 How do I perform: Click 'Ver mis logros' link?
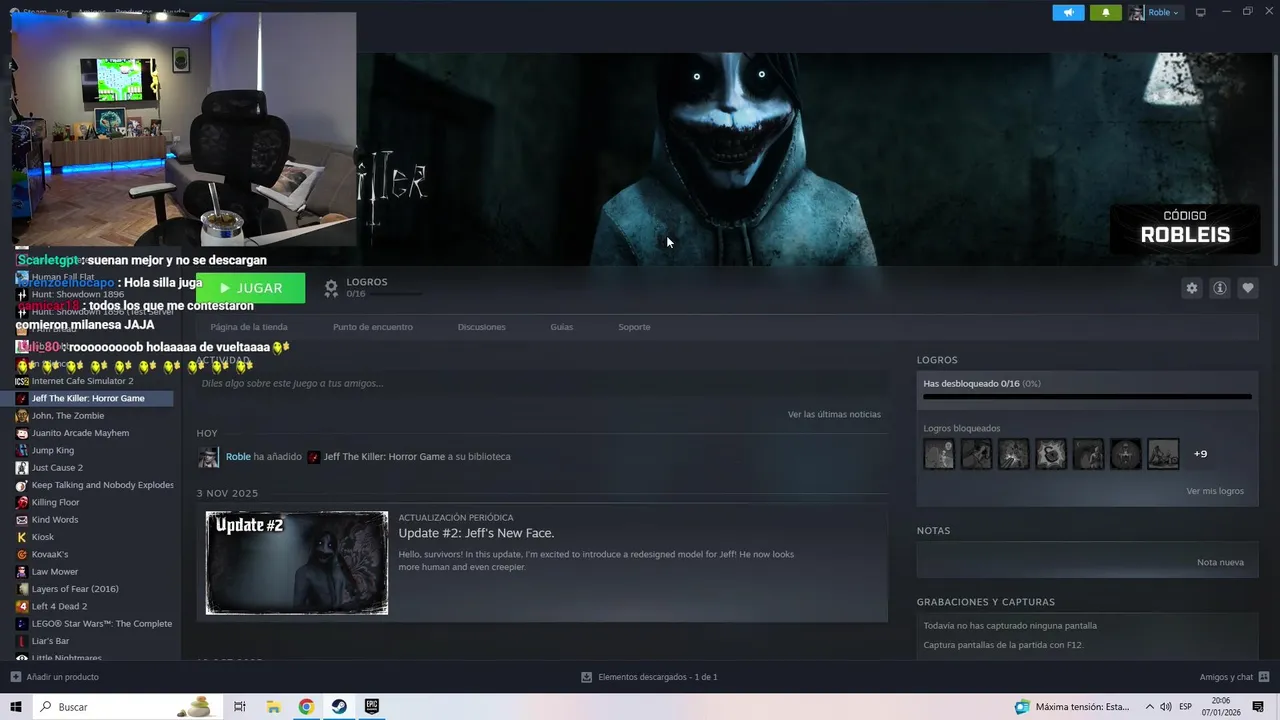pyautogui.click(x=1215, y=491)
